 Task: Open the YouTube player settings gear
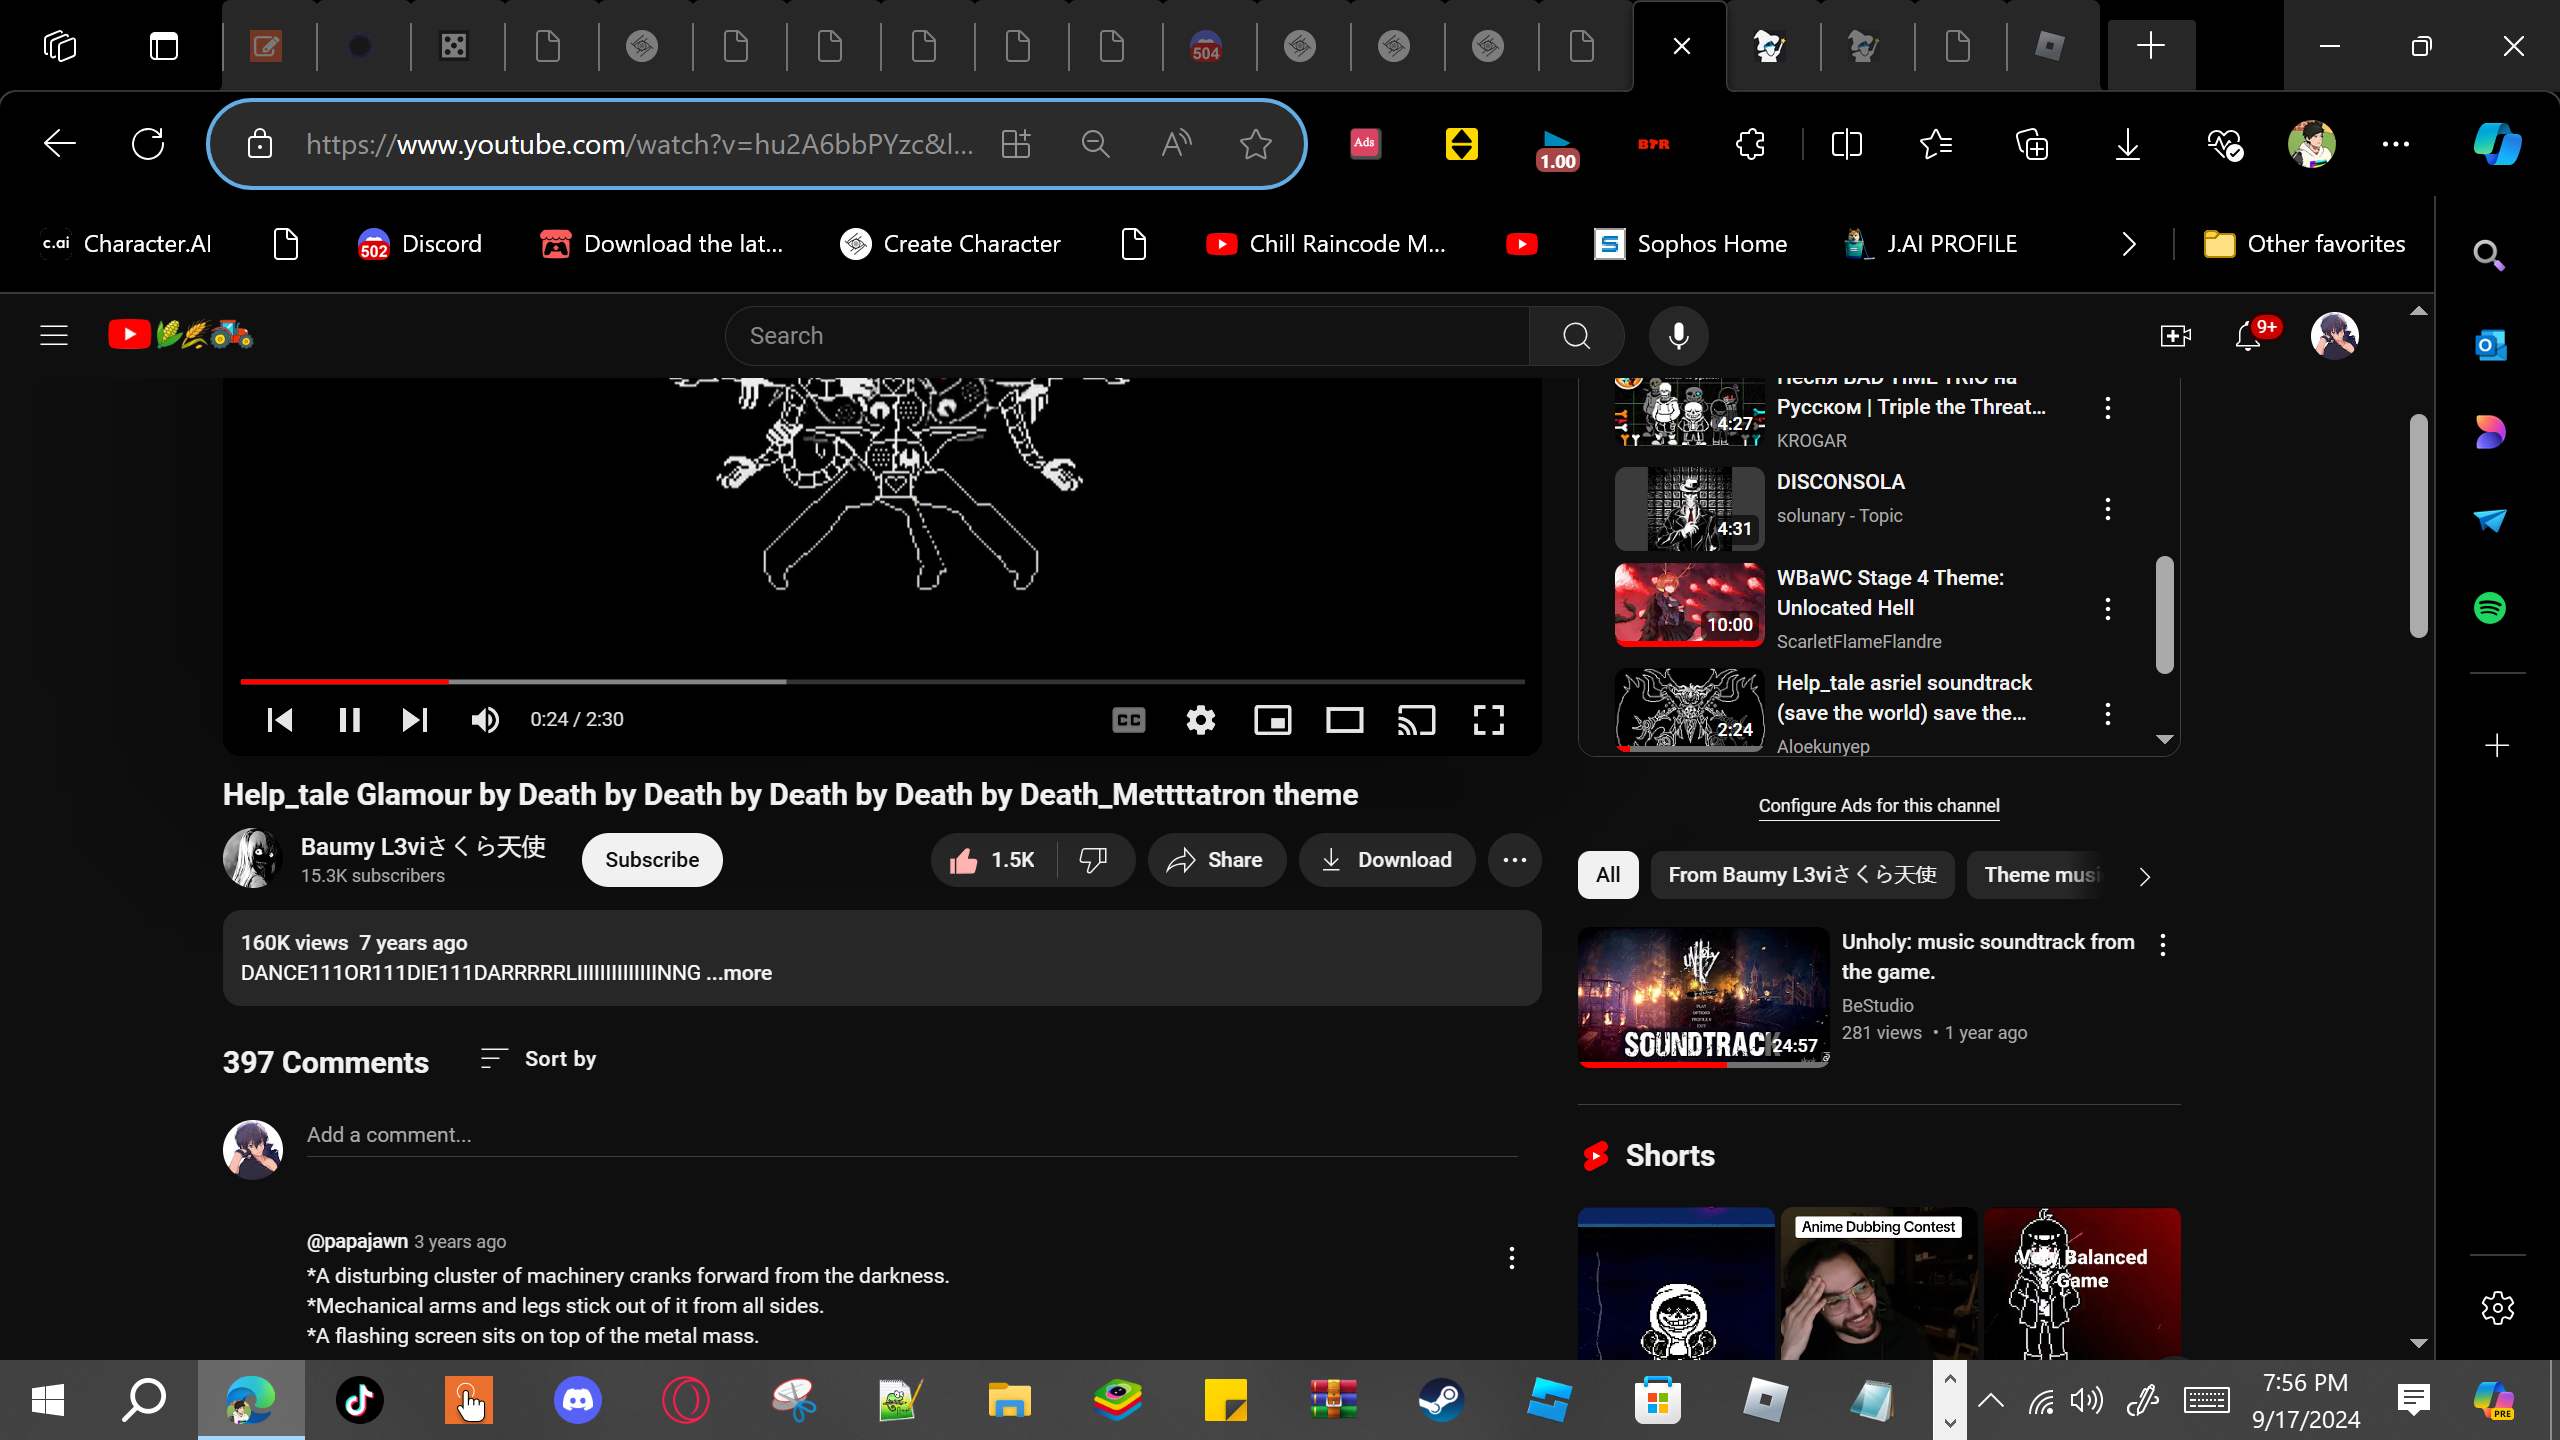[1200, 720]
